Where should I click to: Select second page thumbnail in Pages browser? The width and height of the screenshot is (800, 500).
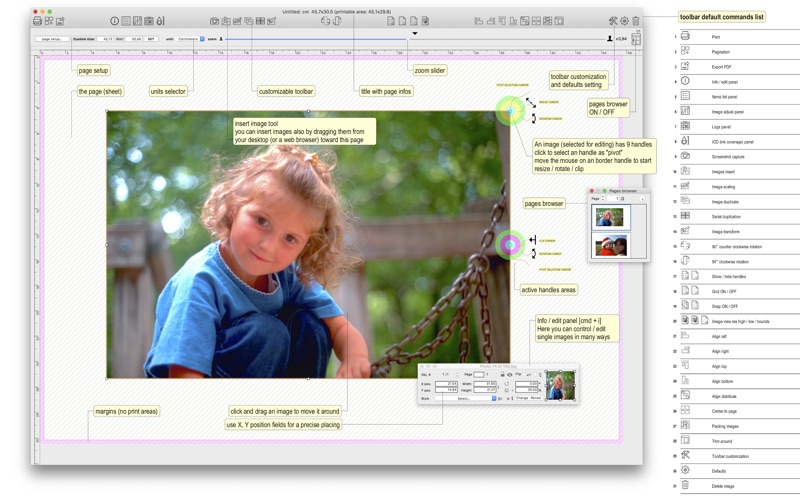pos(611,245)
